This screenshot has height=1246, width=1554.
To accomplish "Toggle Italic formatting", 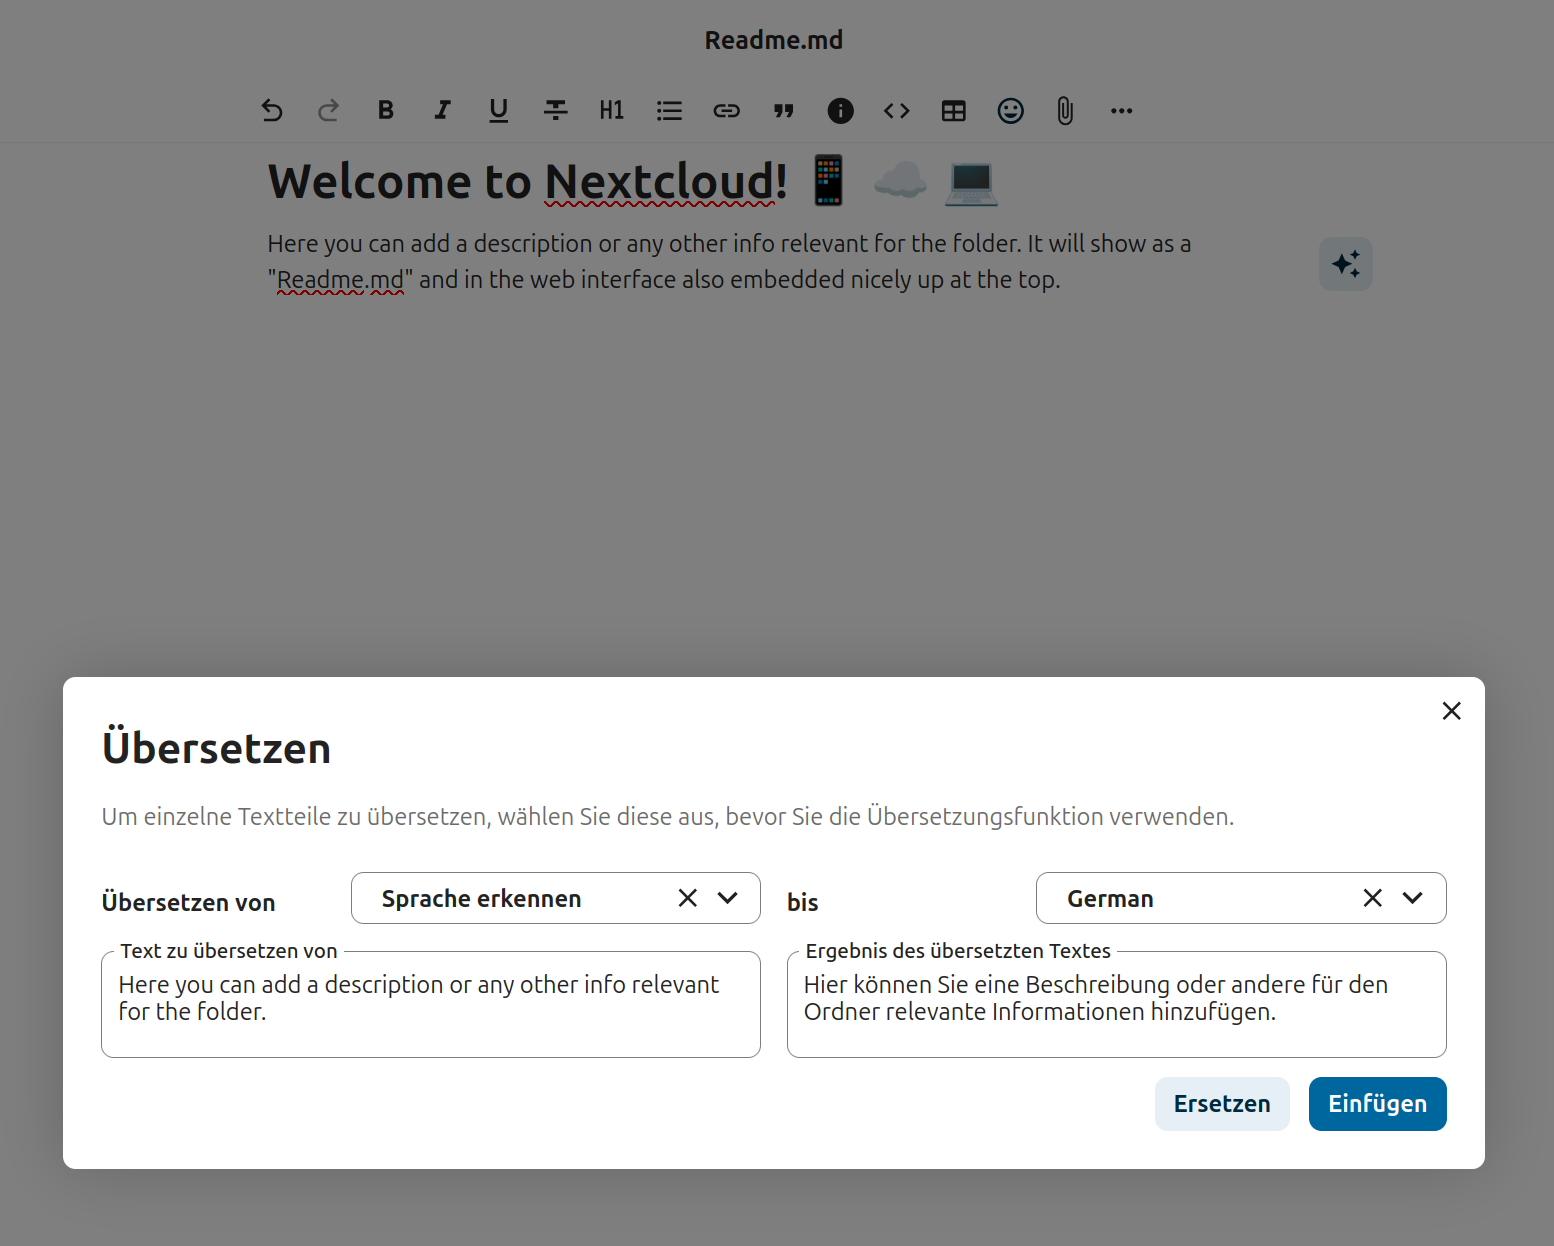I will coord(442,111).
